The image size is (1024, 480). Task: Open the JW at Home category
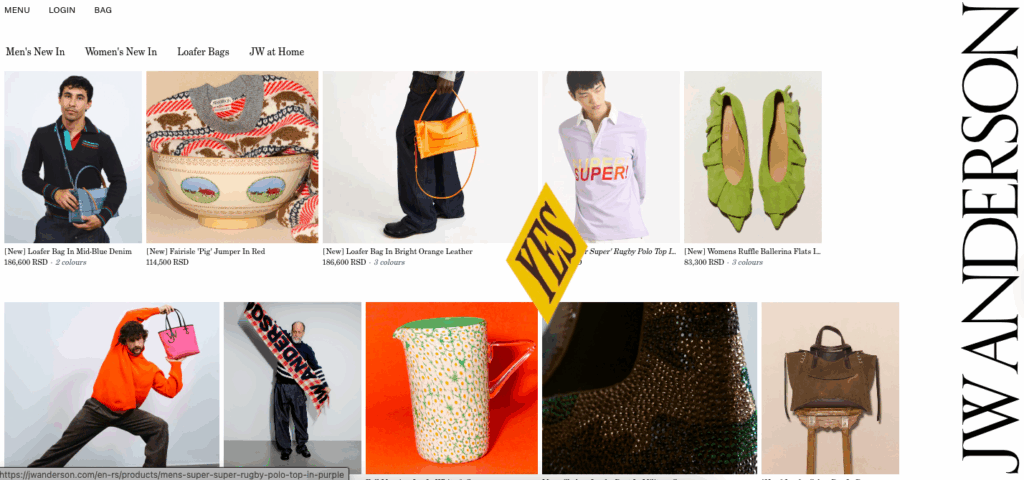coord(277,52)
